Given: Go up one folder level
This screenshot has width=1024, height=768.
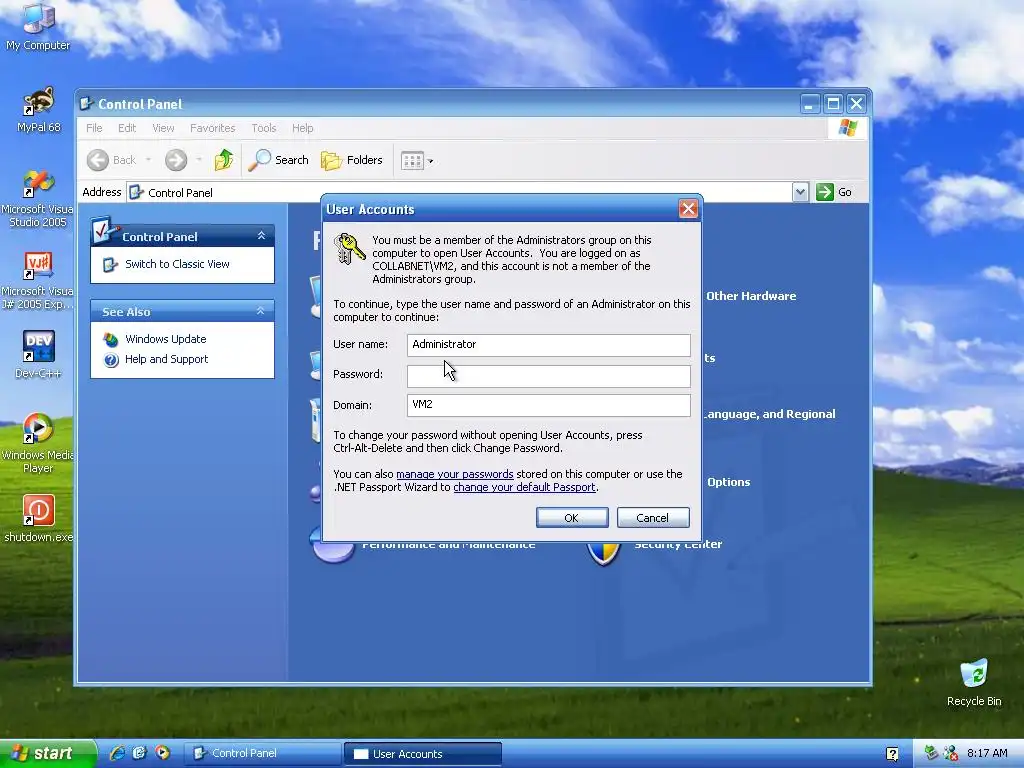Looking at the screenshot, I should (224, 160).
